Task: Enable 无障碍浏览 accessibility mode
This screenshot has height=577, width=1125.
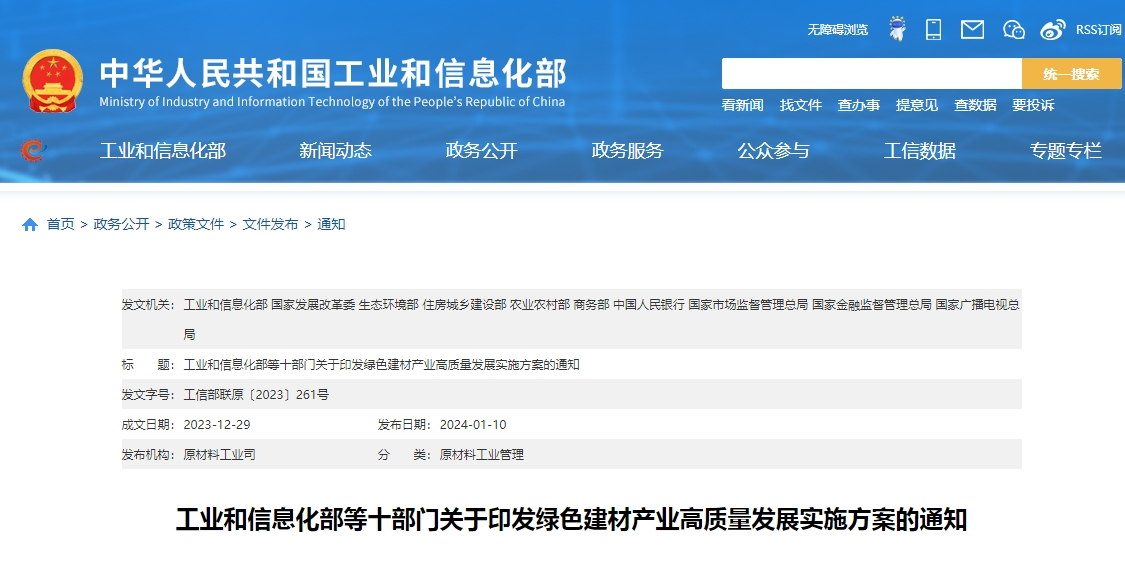Action: 840,30
